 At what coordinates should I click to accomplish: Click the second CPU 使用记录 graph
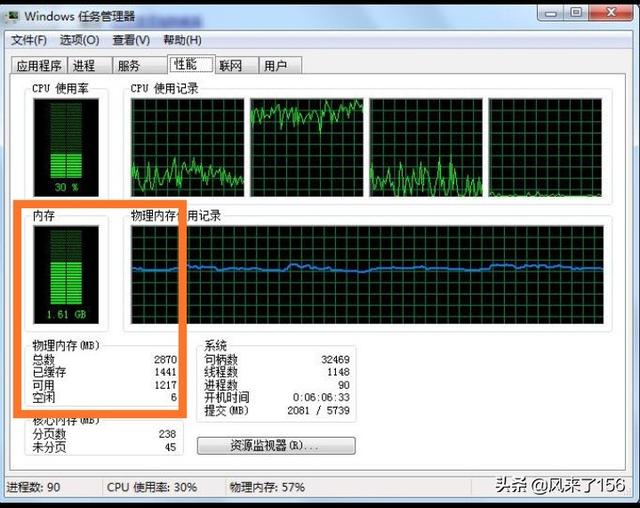click(x=305, y=147)
